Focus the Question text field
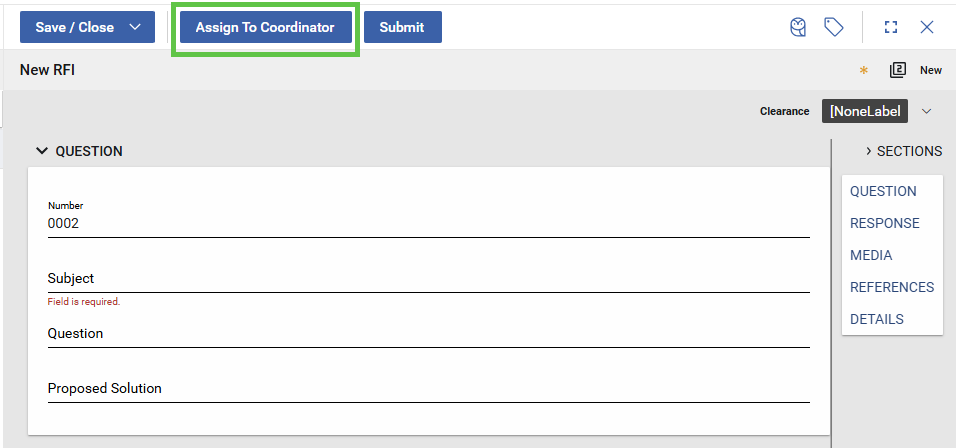 (428, 334)
